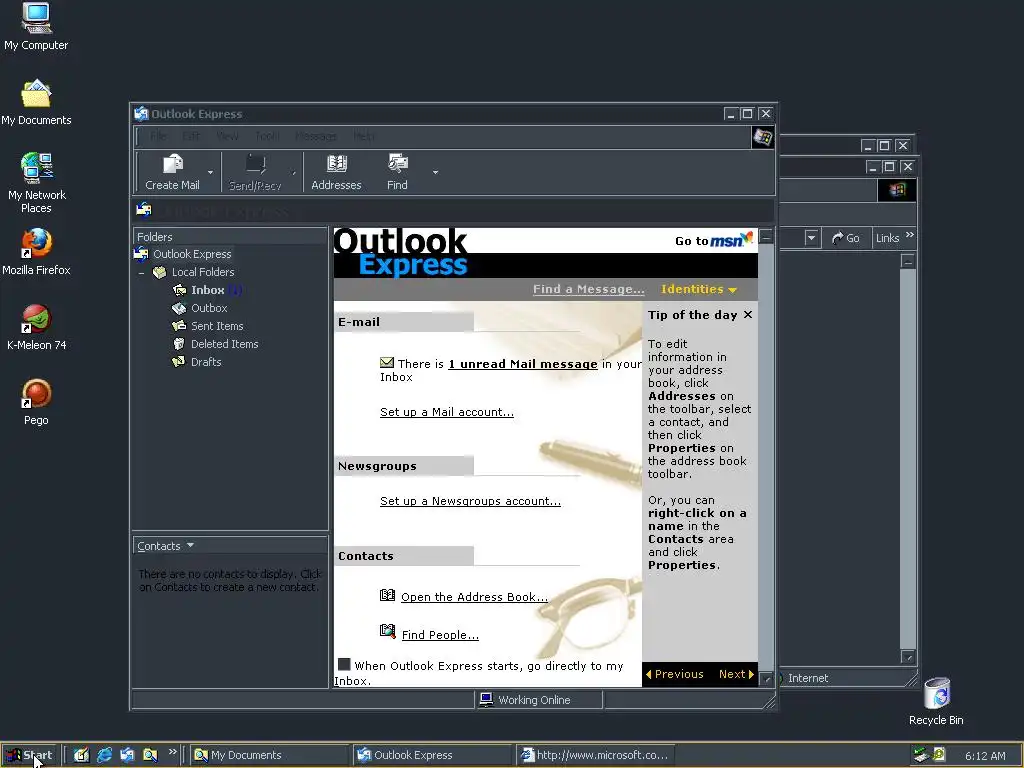Open the View menu
The image size is (1024, 768).
click(227, 136)
